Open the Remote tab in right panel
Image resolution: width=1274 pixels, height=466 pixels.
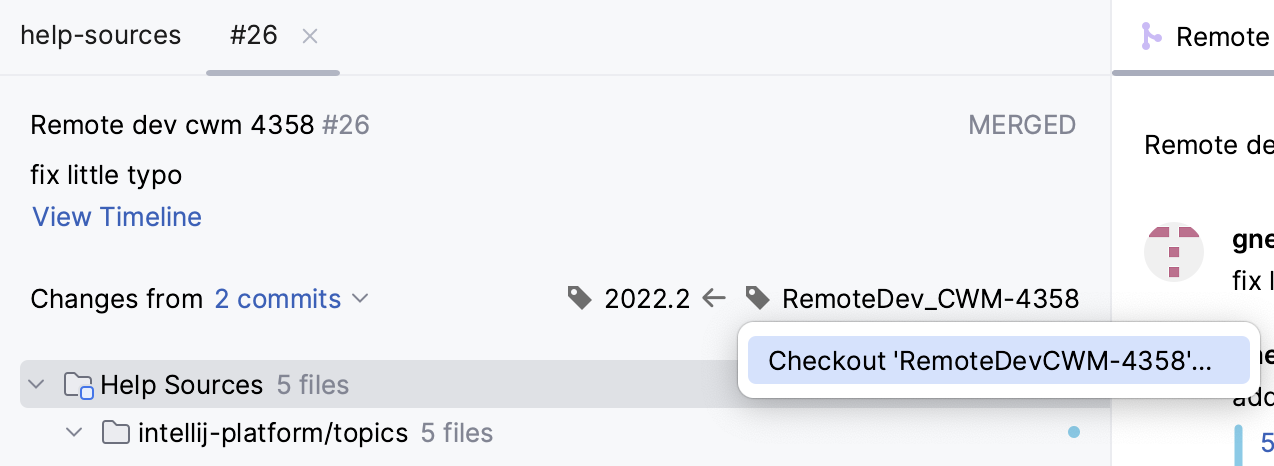(1206, 37)
